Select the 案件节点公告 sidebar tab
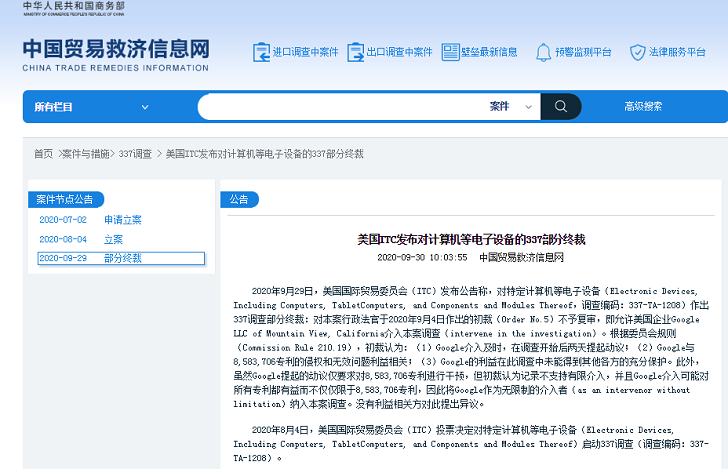This screenshot has width=728, height=469. click(65, 200)
